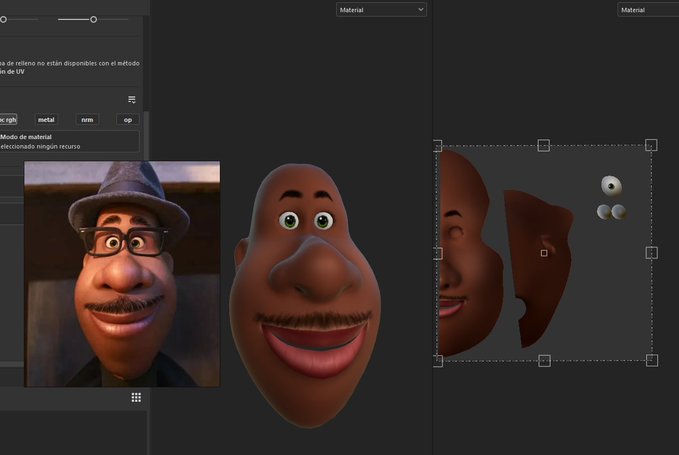
Task: Click the Modo de material resource box
Action: [x=69, y=142]
